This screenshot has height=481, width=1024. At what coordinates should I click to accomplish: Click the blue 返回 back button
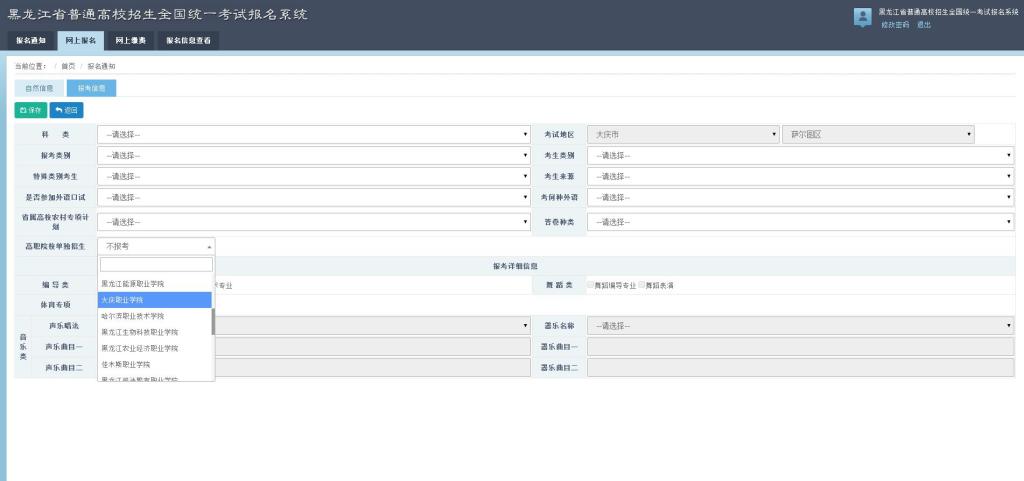click(66, 110)
